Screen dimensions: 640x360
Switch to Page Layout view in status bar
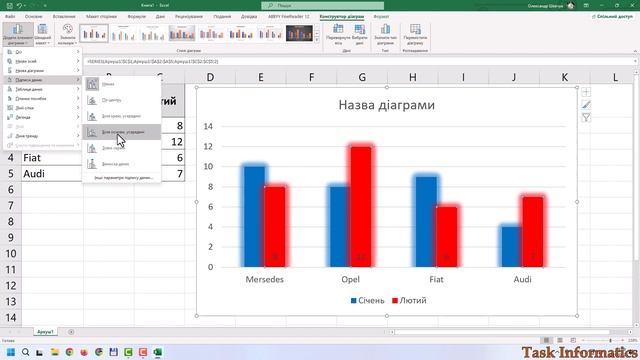(560, 340)
